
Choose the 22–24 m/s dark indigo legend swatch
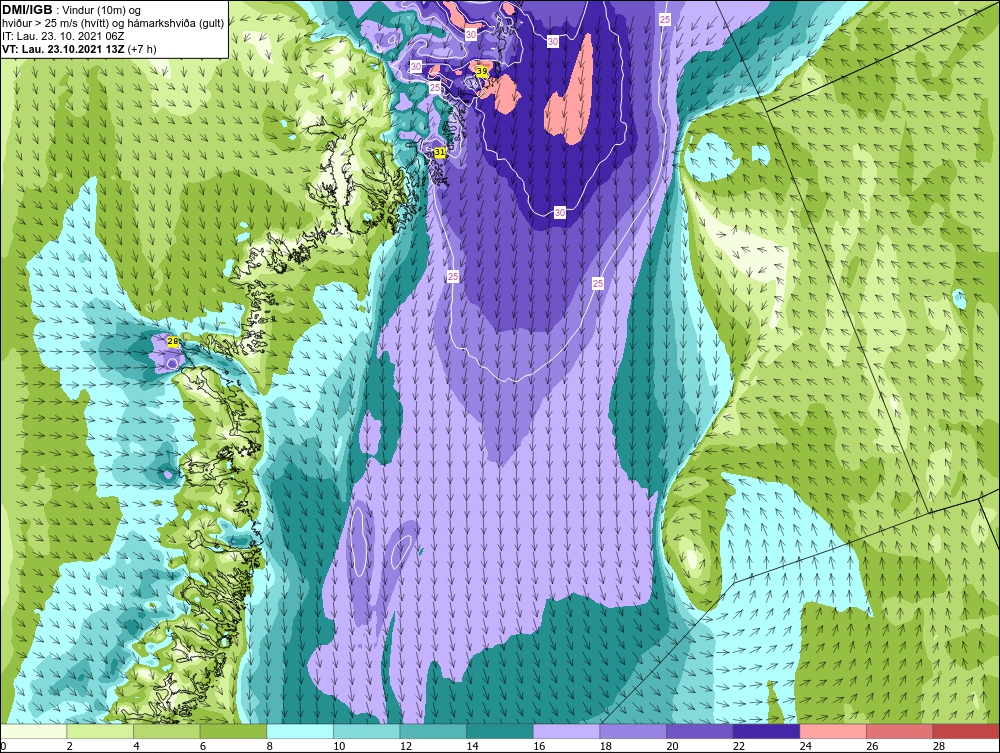(x=767, y=731)
